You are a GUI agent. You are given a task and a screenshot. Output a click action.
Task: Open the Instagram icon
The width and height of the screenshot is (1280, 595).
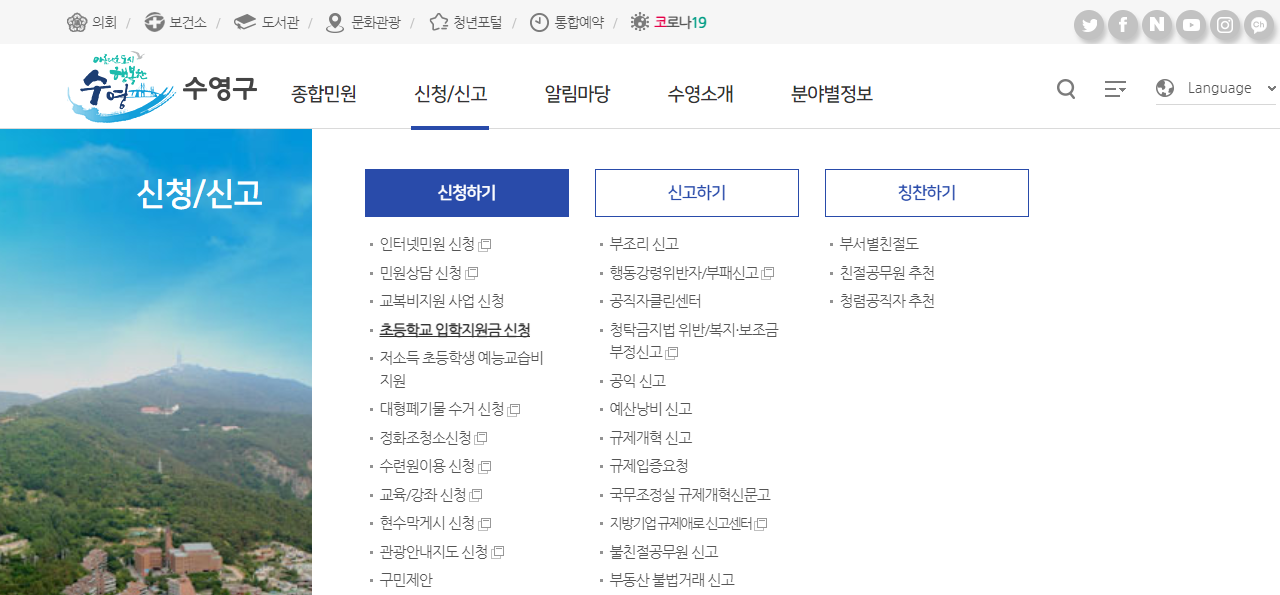1224,25
